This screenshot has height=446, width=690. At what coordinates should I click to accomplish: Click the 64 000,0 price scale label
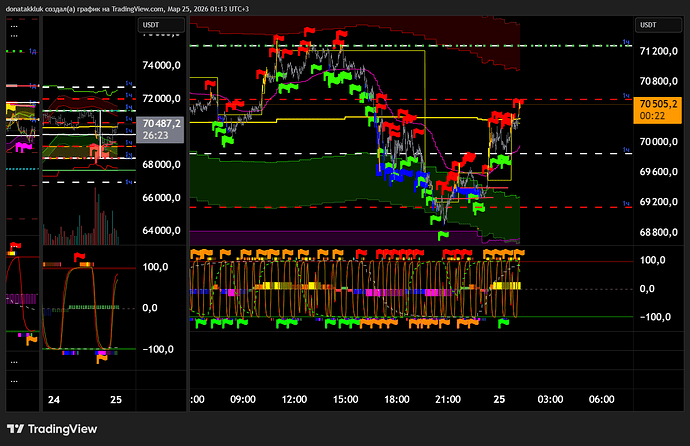tap(162, 231)
